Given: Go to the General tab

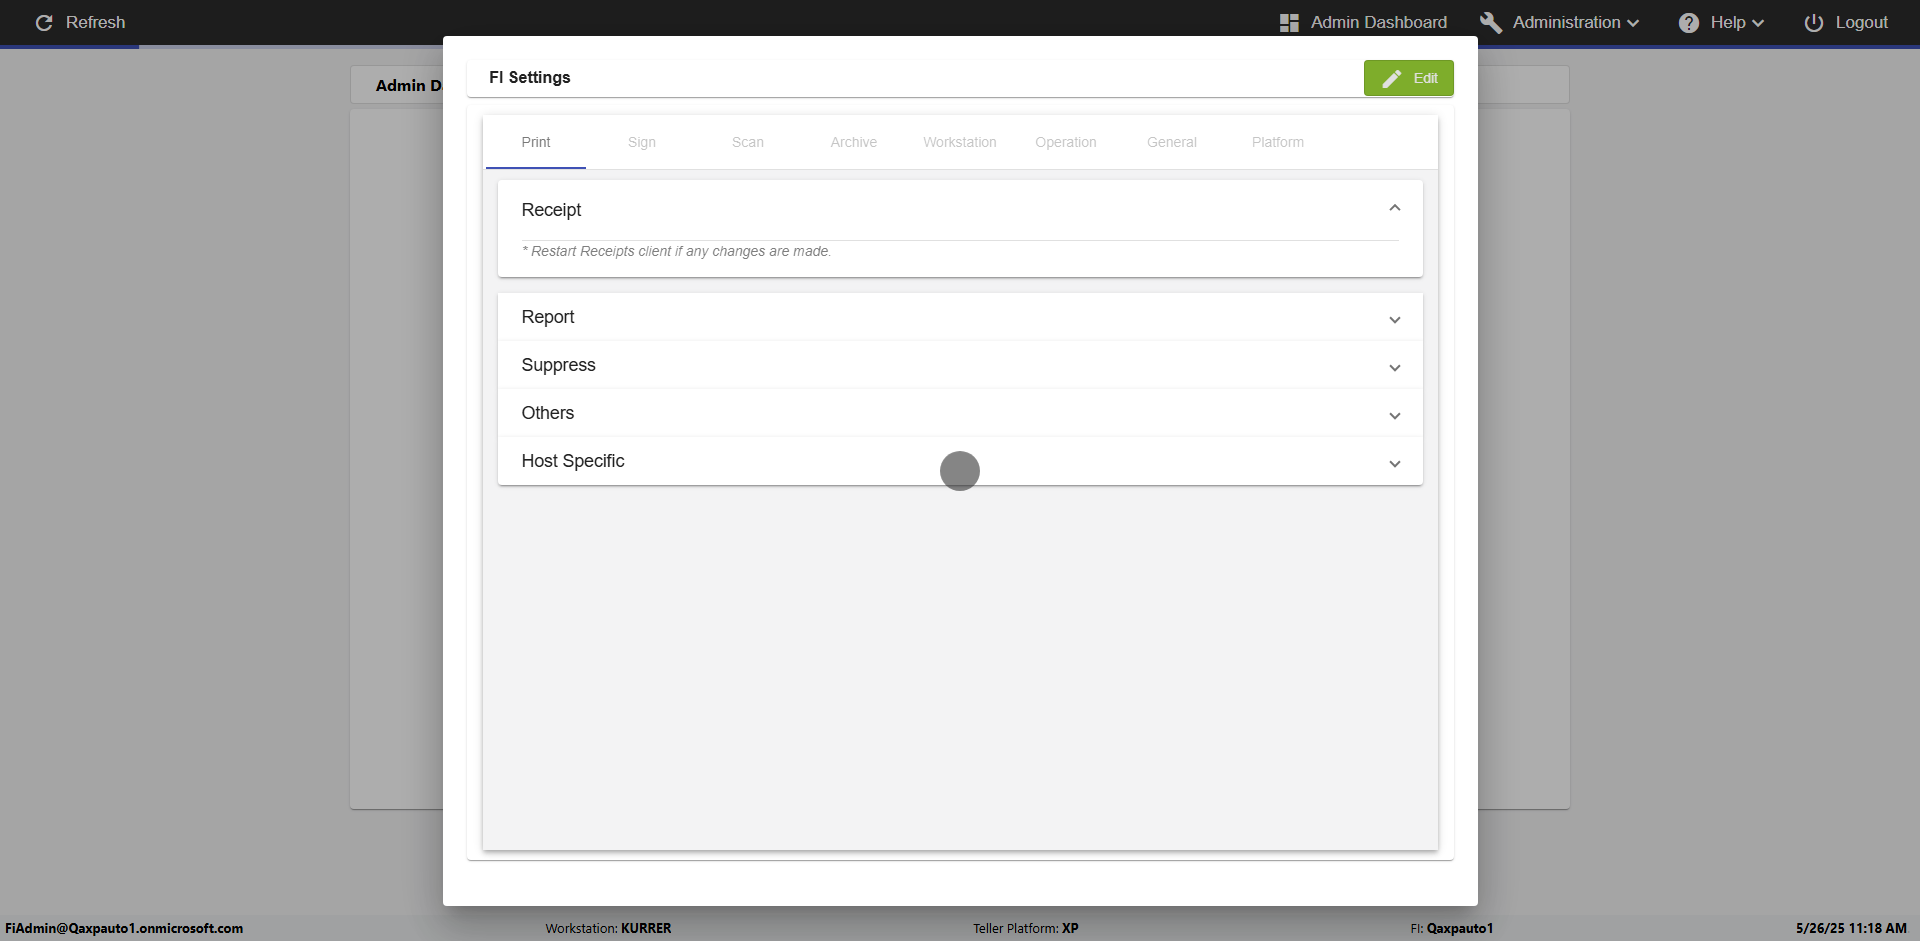Looking at the screenshot, I should (x=1172, y=142).
